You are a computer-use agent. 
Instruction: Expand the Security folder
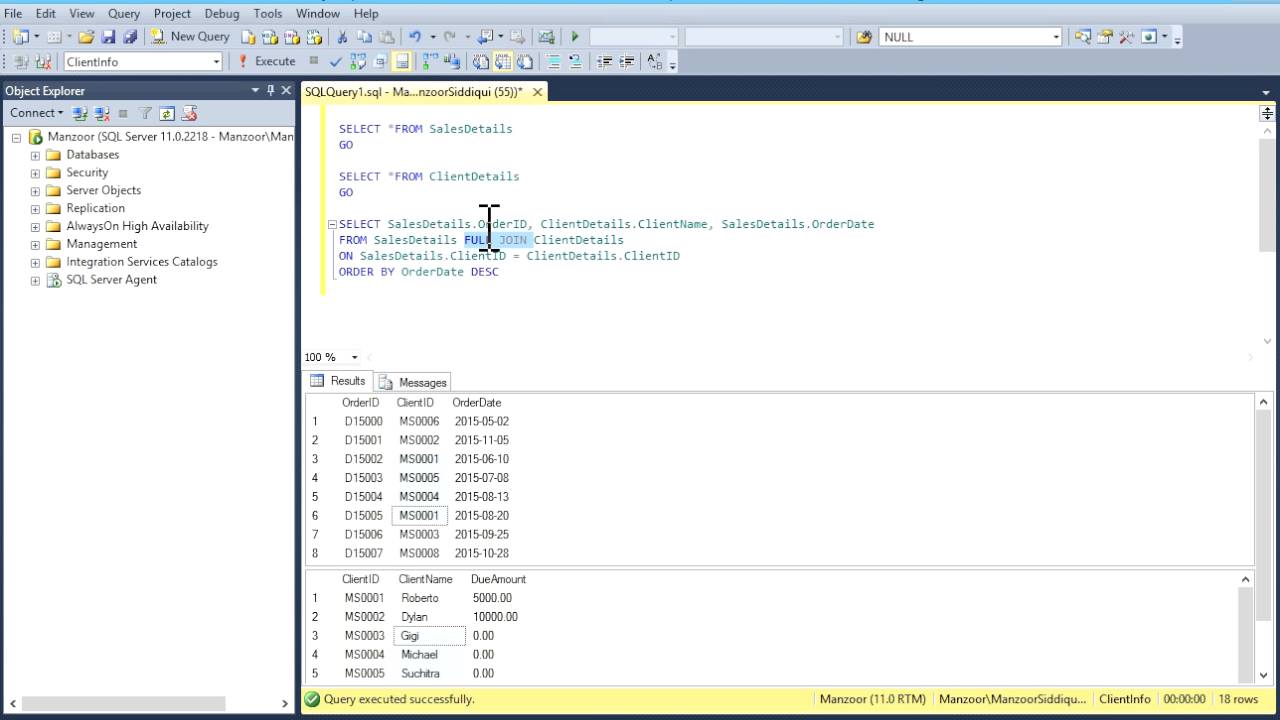coord(35,173)
